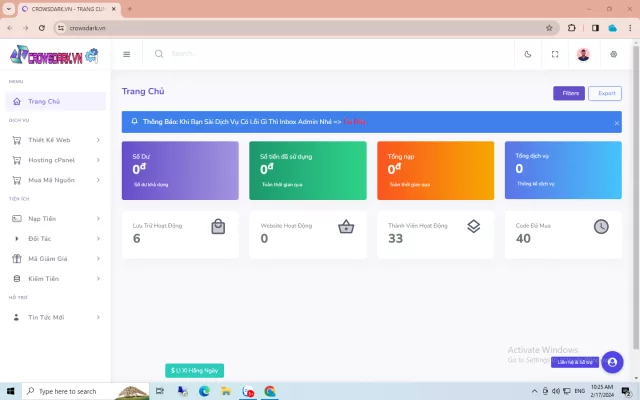Click shopping bag icon in Lưu Trữ card
The height and width of the screenshot is (400, 640).
coord(218,227)
